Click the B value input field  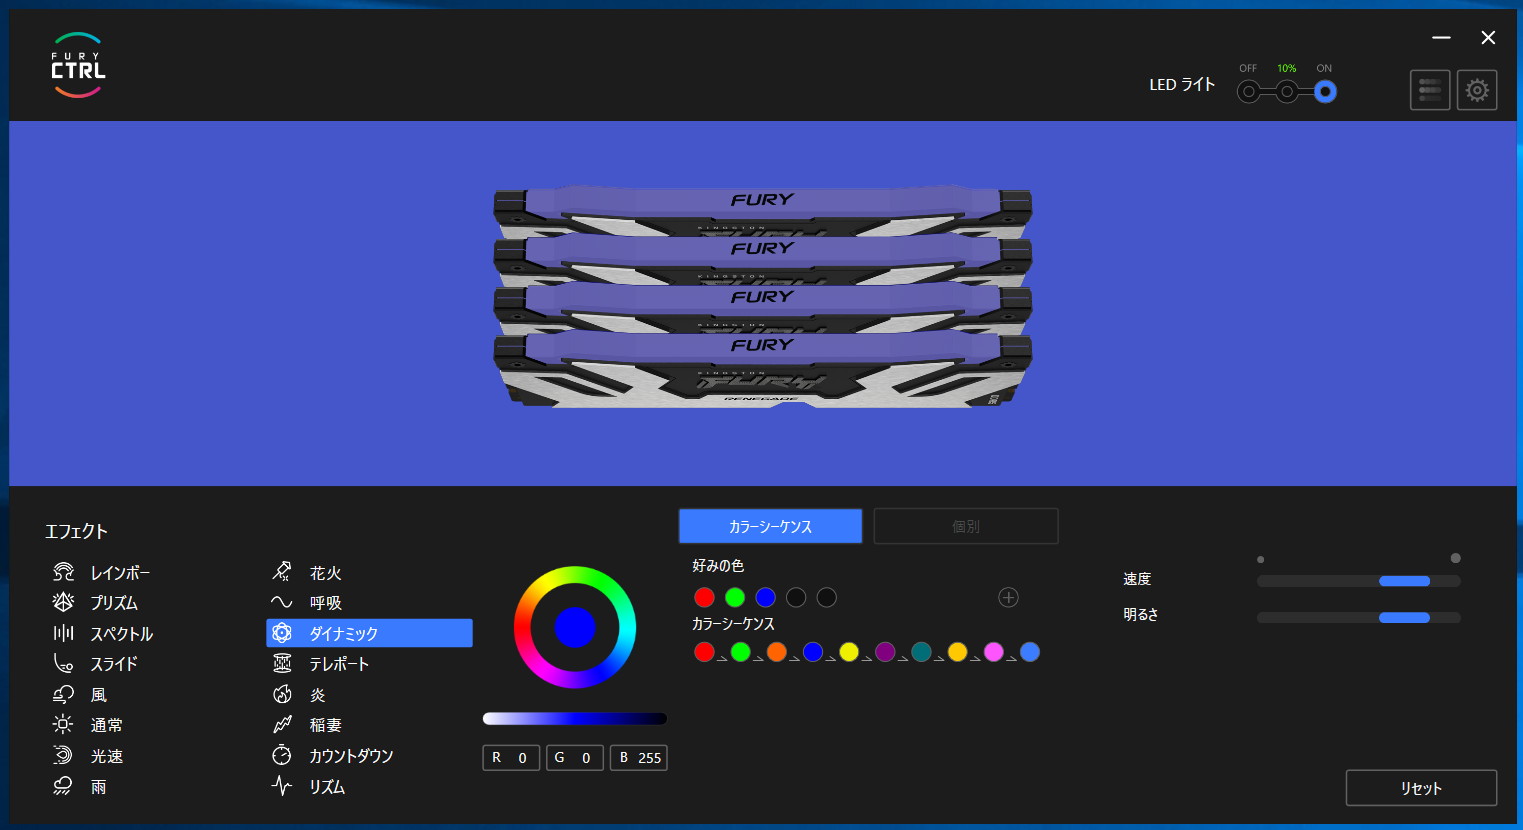[x=639, y=758]
